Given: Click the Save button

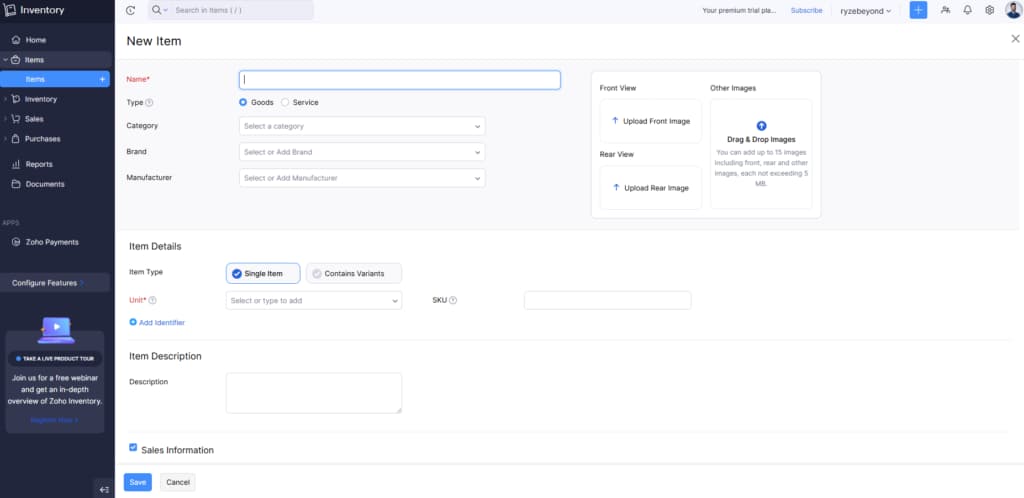Looking at the screenshot, I should tap(138, 482).
